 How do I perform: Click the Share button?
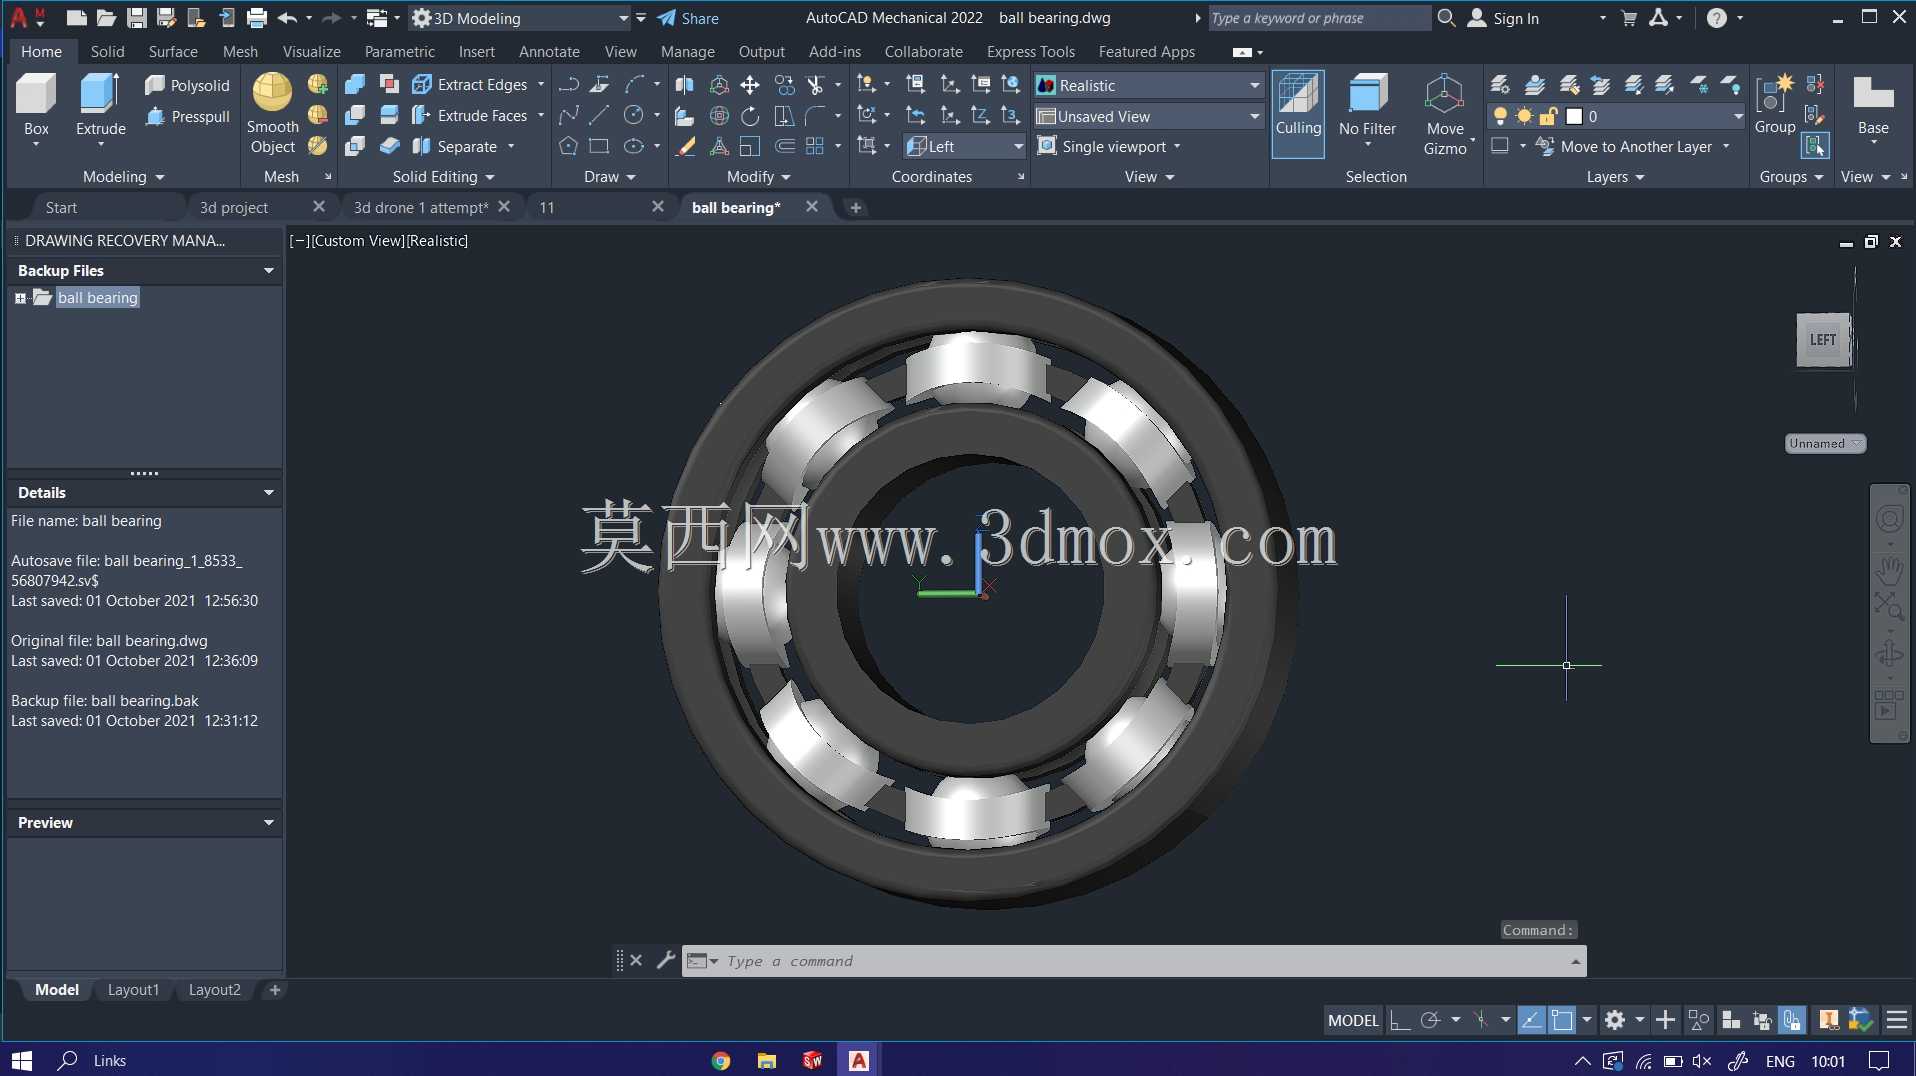[x=688, y=18]
